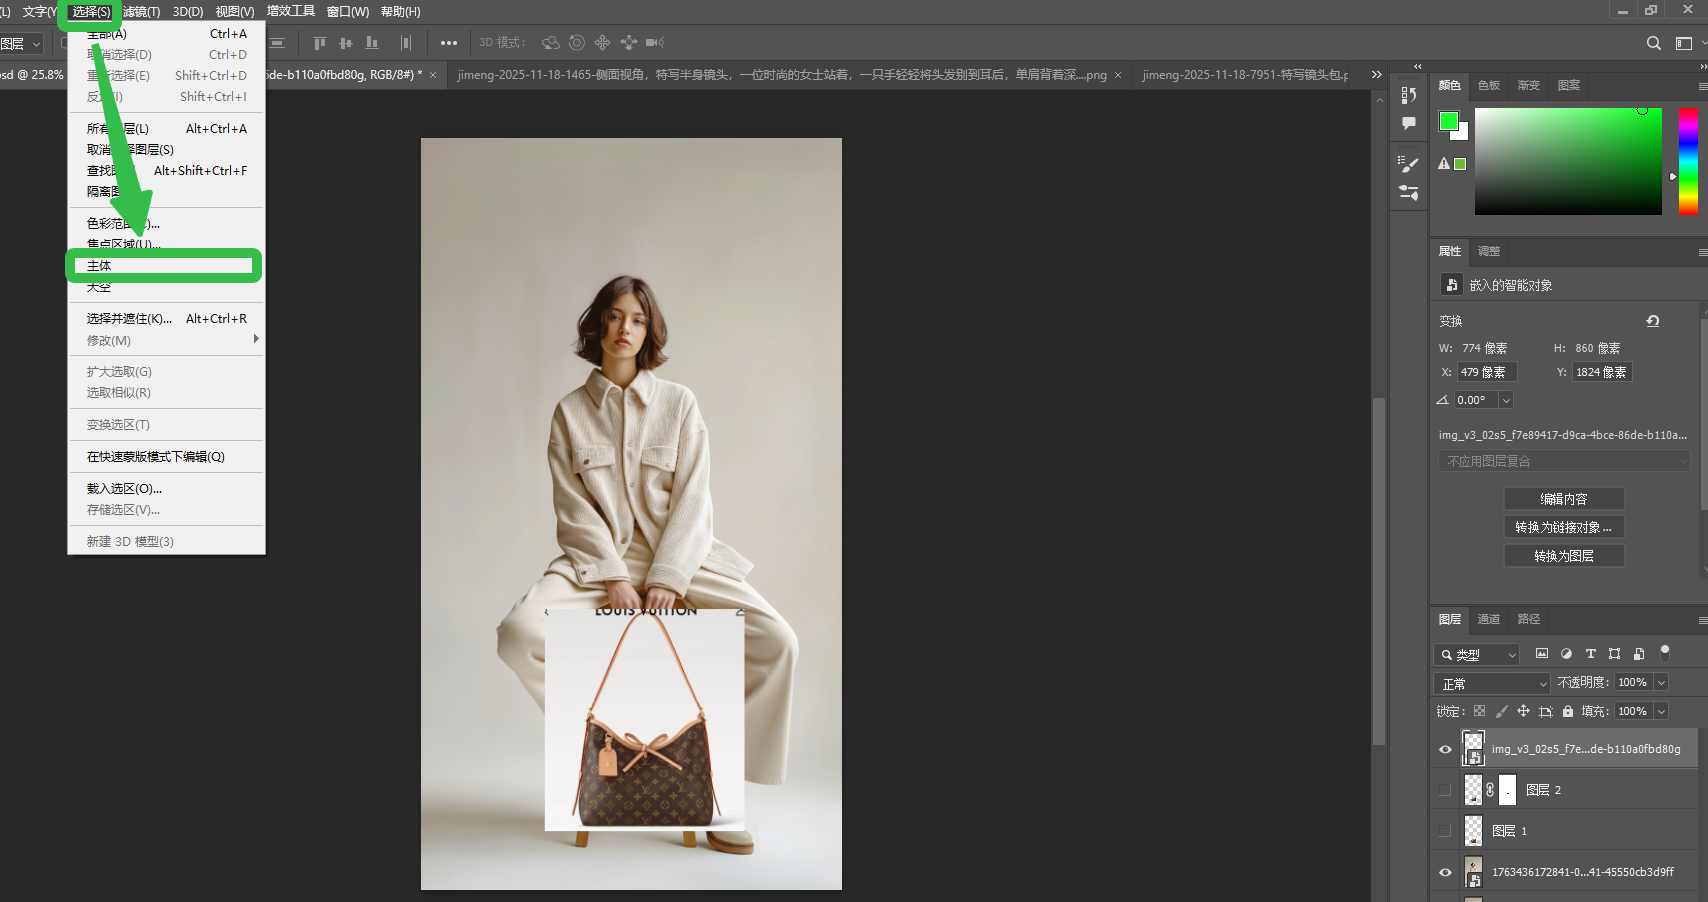This screenshot has height=902, width=1708.
Task: Click the reset transform icon beside 变换
Action: tap(1652, 321)
